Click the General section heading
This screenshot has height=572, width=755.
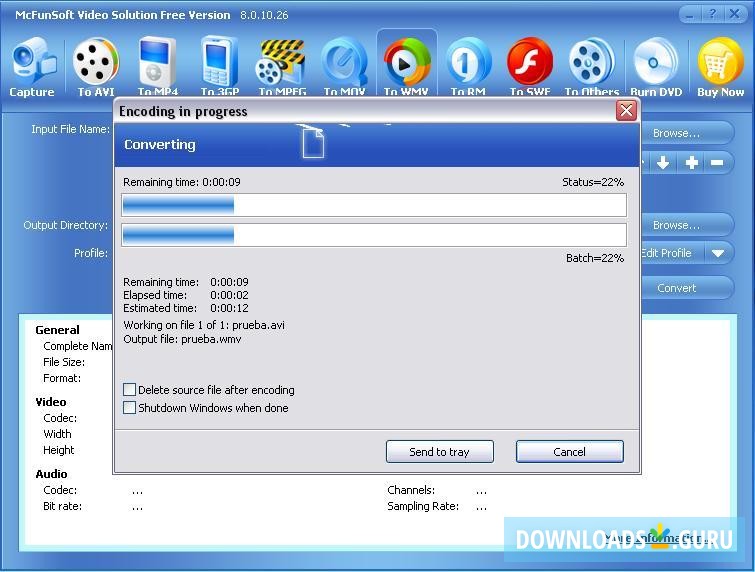(x=57, y=330)
